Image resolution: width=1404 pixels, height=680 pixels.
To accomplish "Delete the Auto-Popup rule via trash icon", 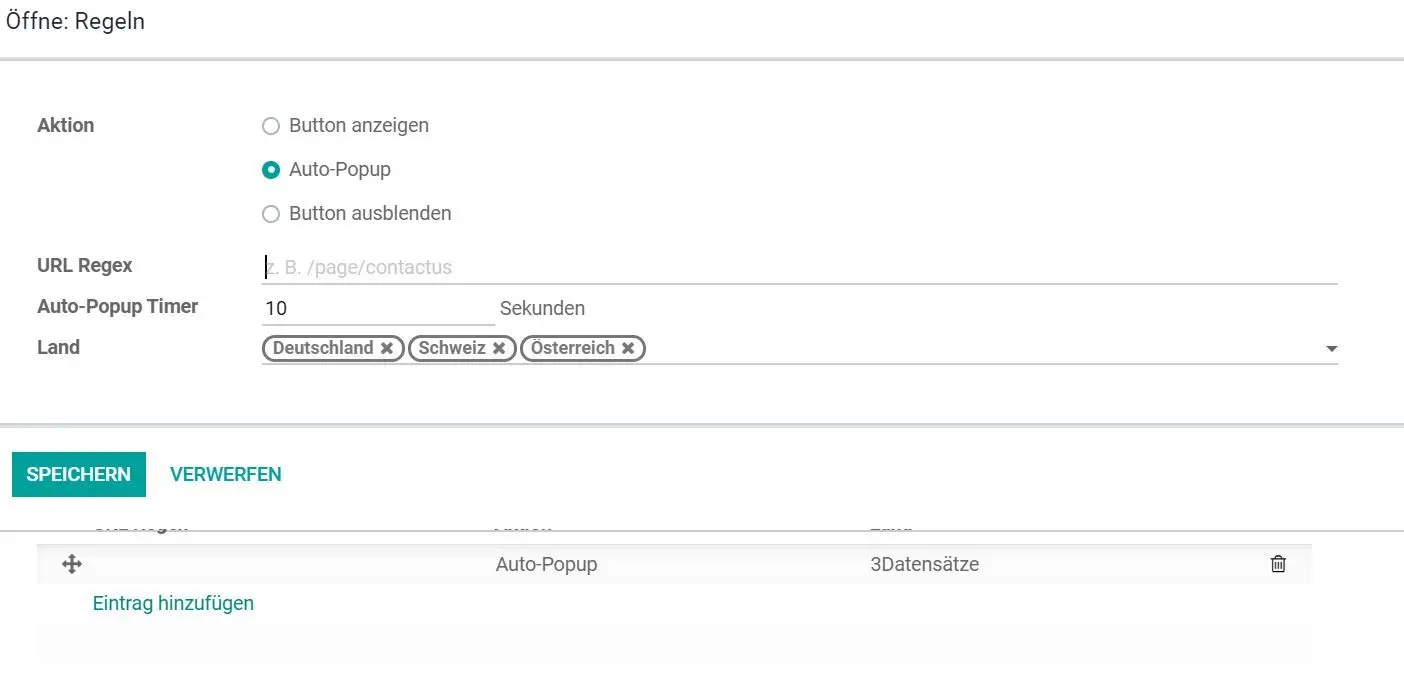I will coord(1278,564).
